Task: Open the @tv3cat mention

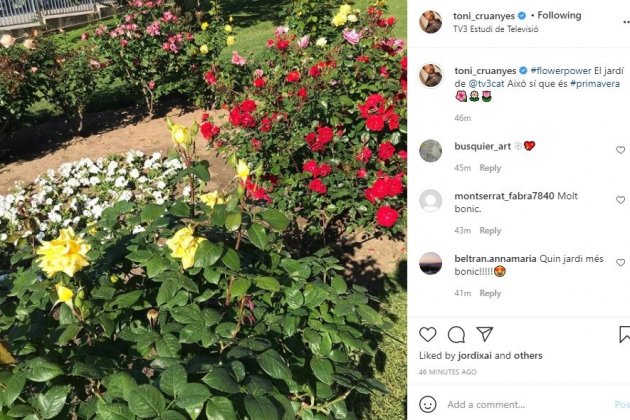Action: coord(487,84)
